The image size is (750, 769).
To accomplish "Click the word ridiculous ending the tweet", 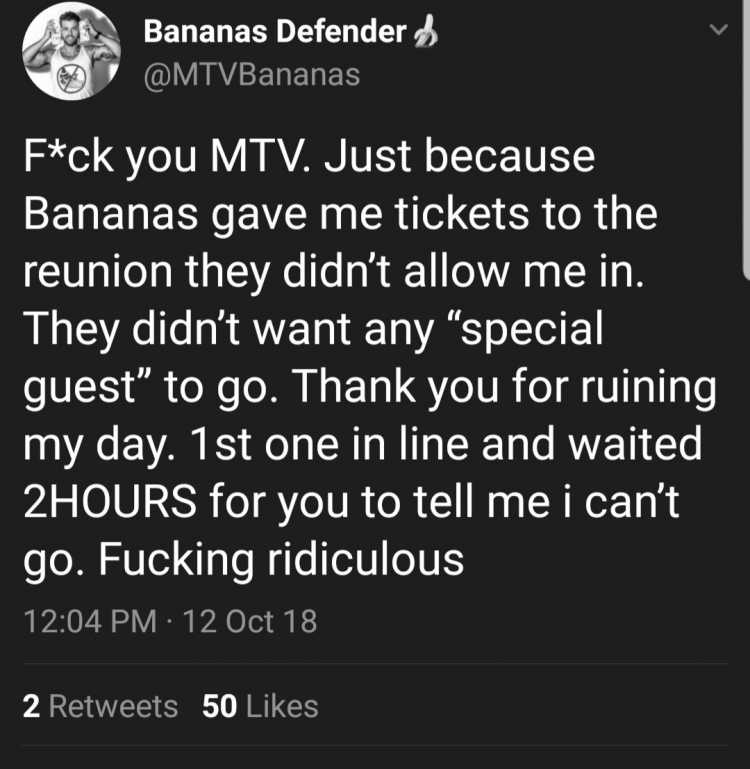I will tap(365, 559).
